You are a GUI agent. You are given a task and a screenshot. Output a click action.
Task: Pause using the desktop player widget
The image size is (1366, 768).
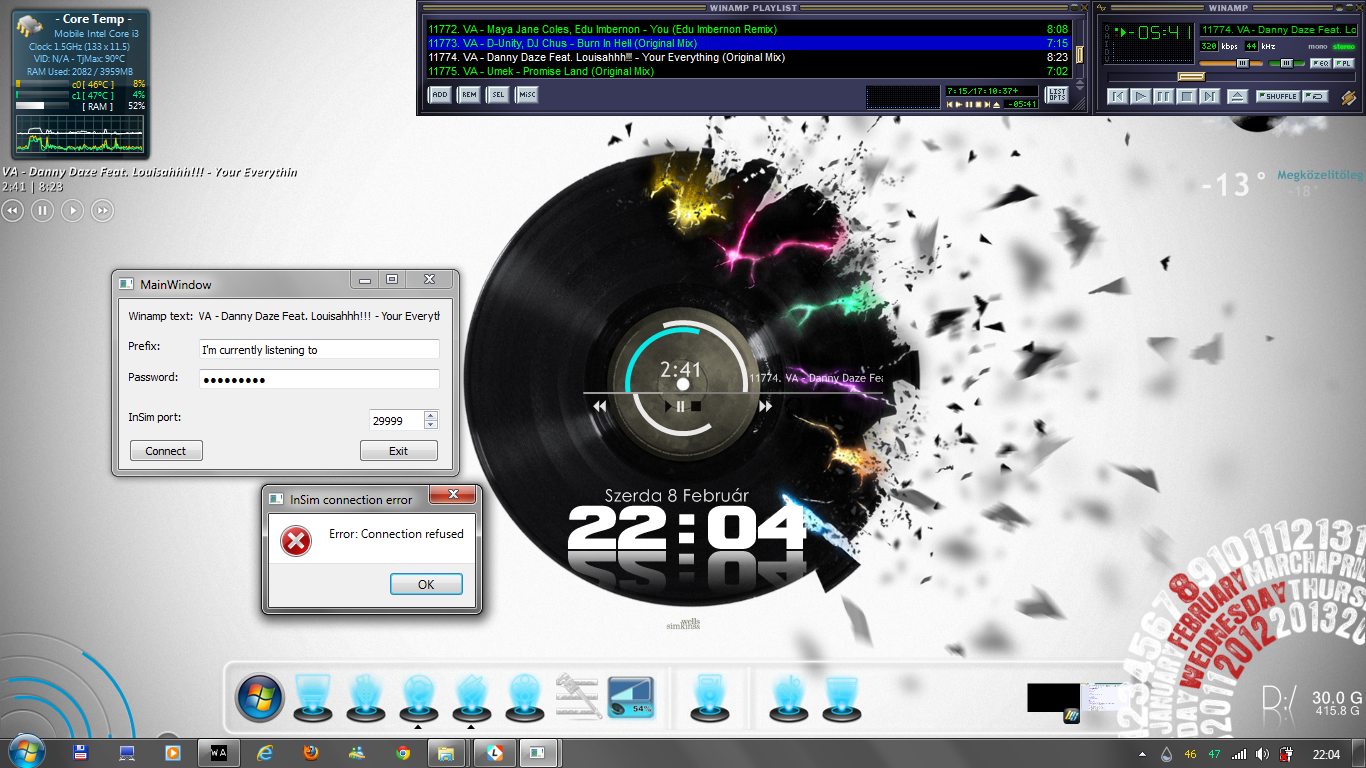[42, 210]
